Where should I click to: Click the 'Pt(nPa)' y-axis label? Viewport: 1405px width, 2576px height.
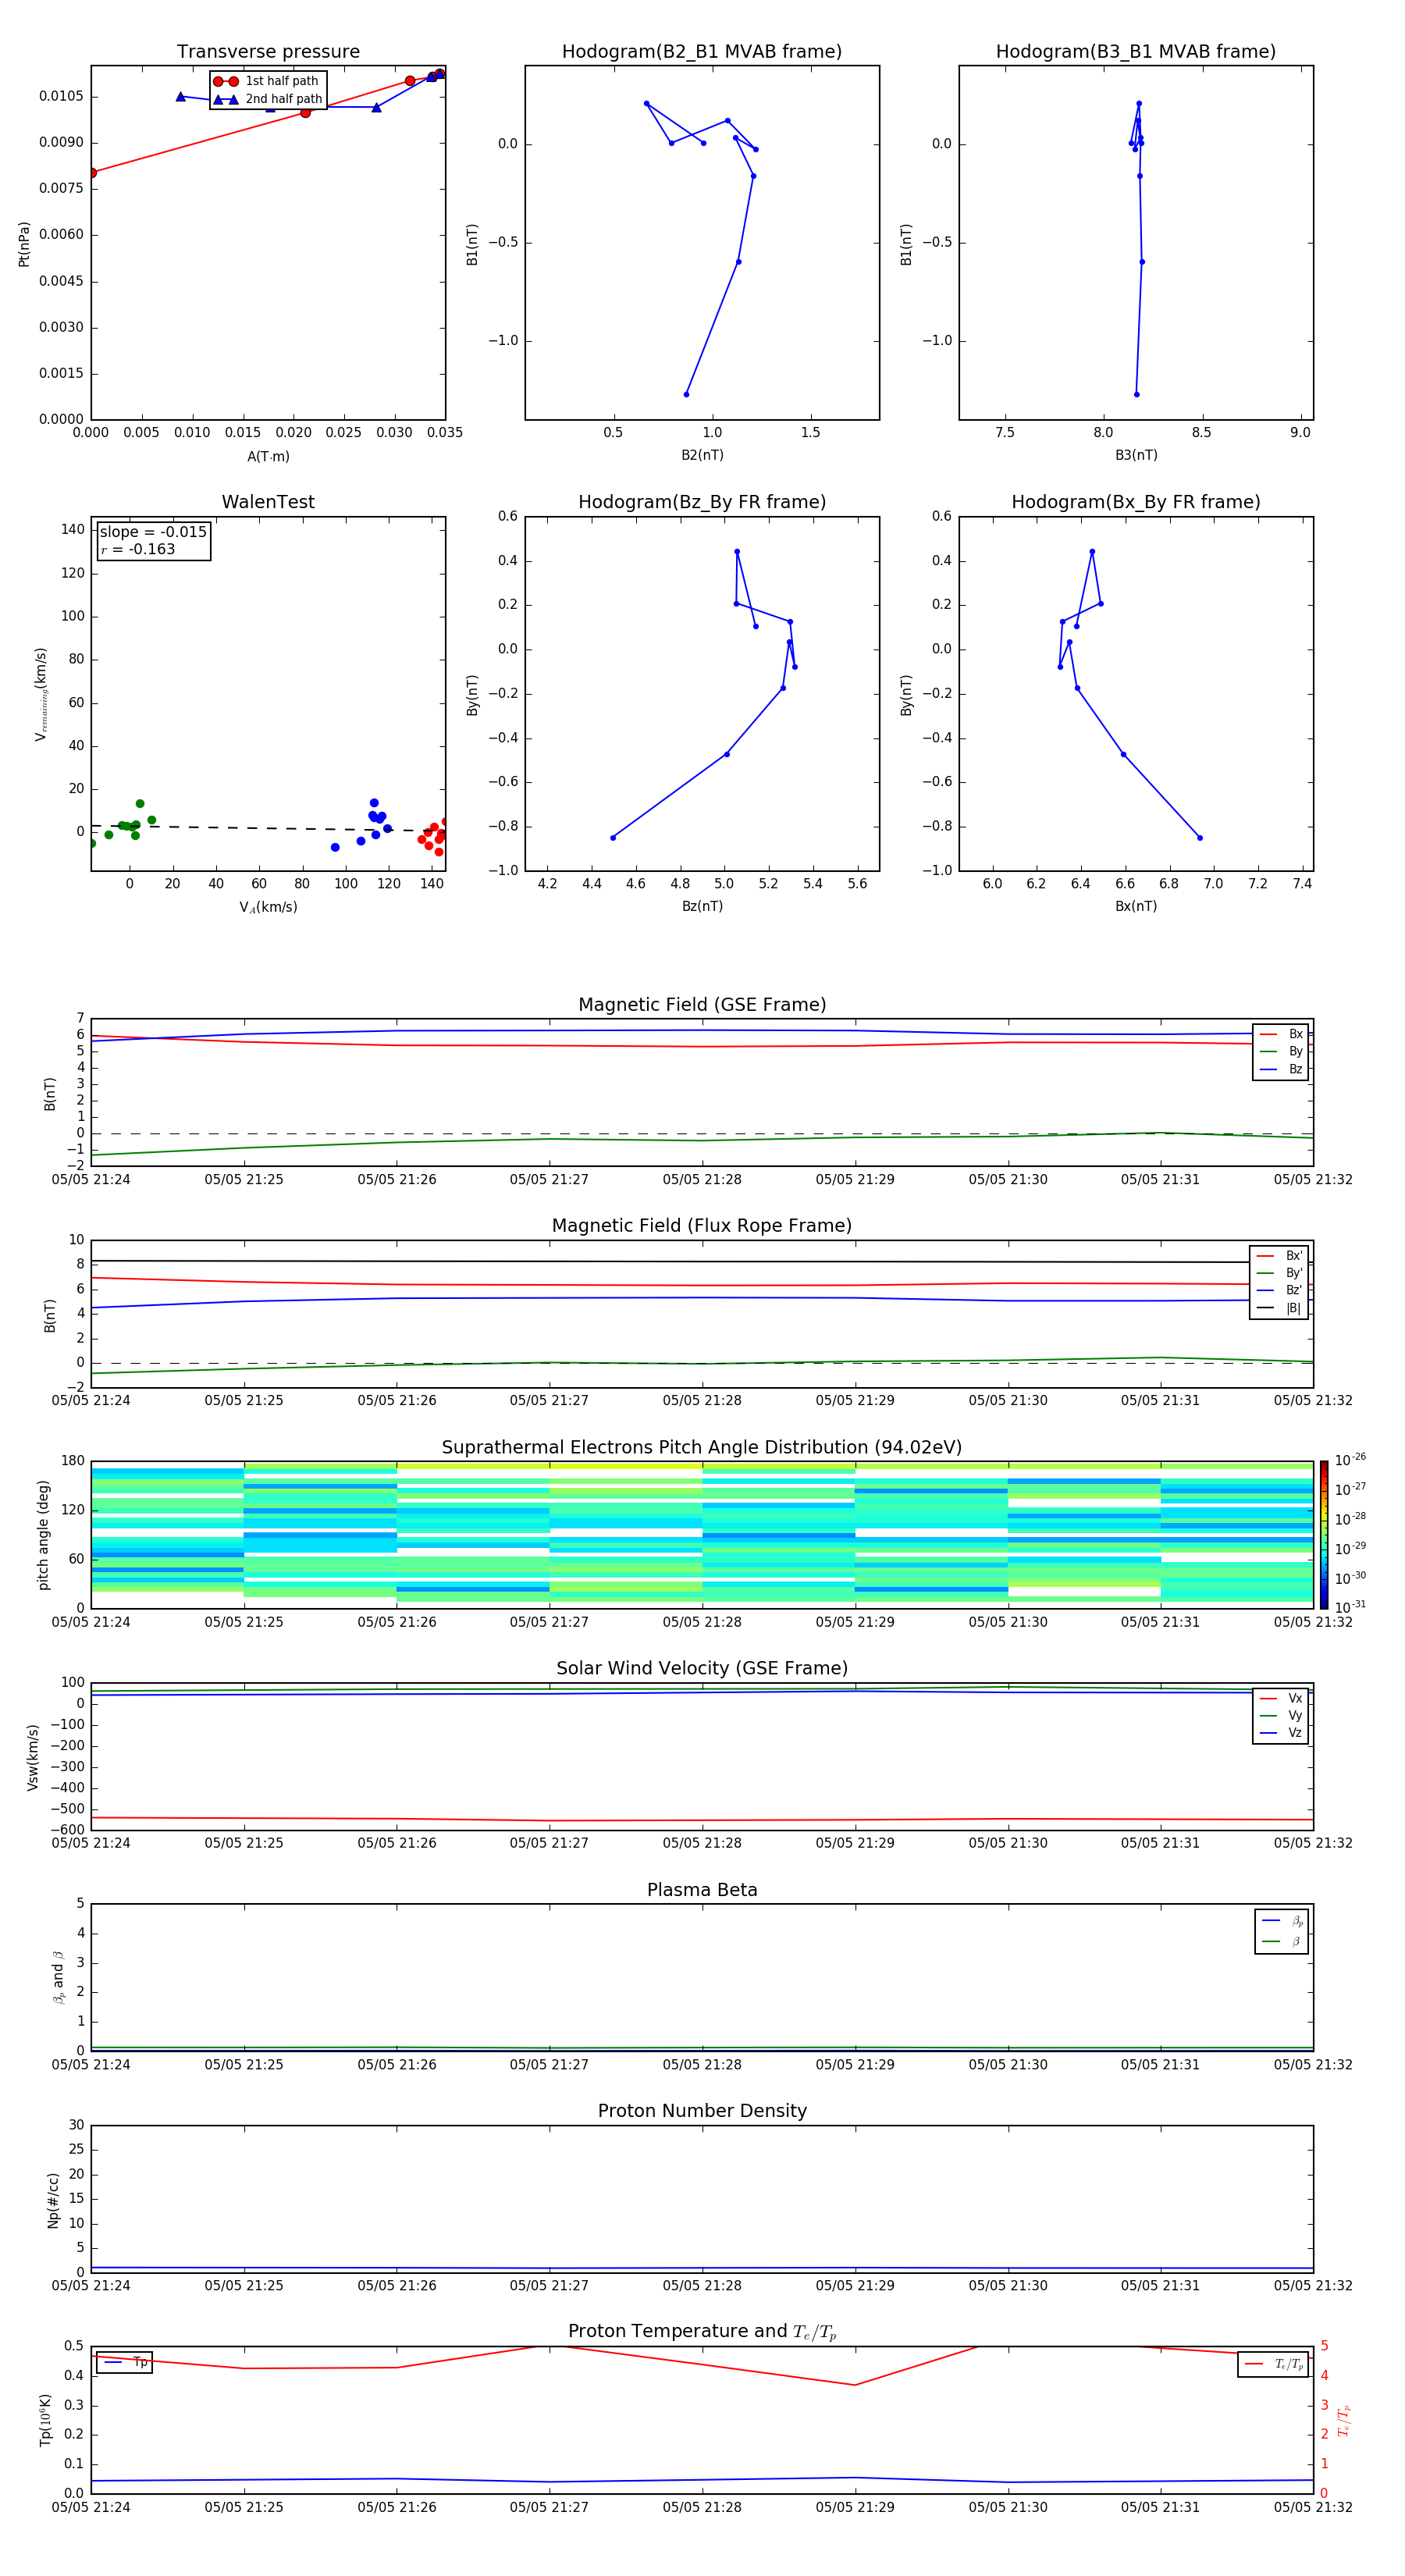pos(24,243)
